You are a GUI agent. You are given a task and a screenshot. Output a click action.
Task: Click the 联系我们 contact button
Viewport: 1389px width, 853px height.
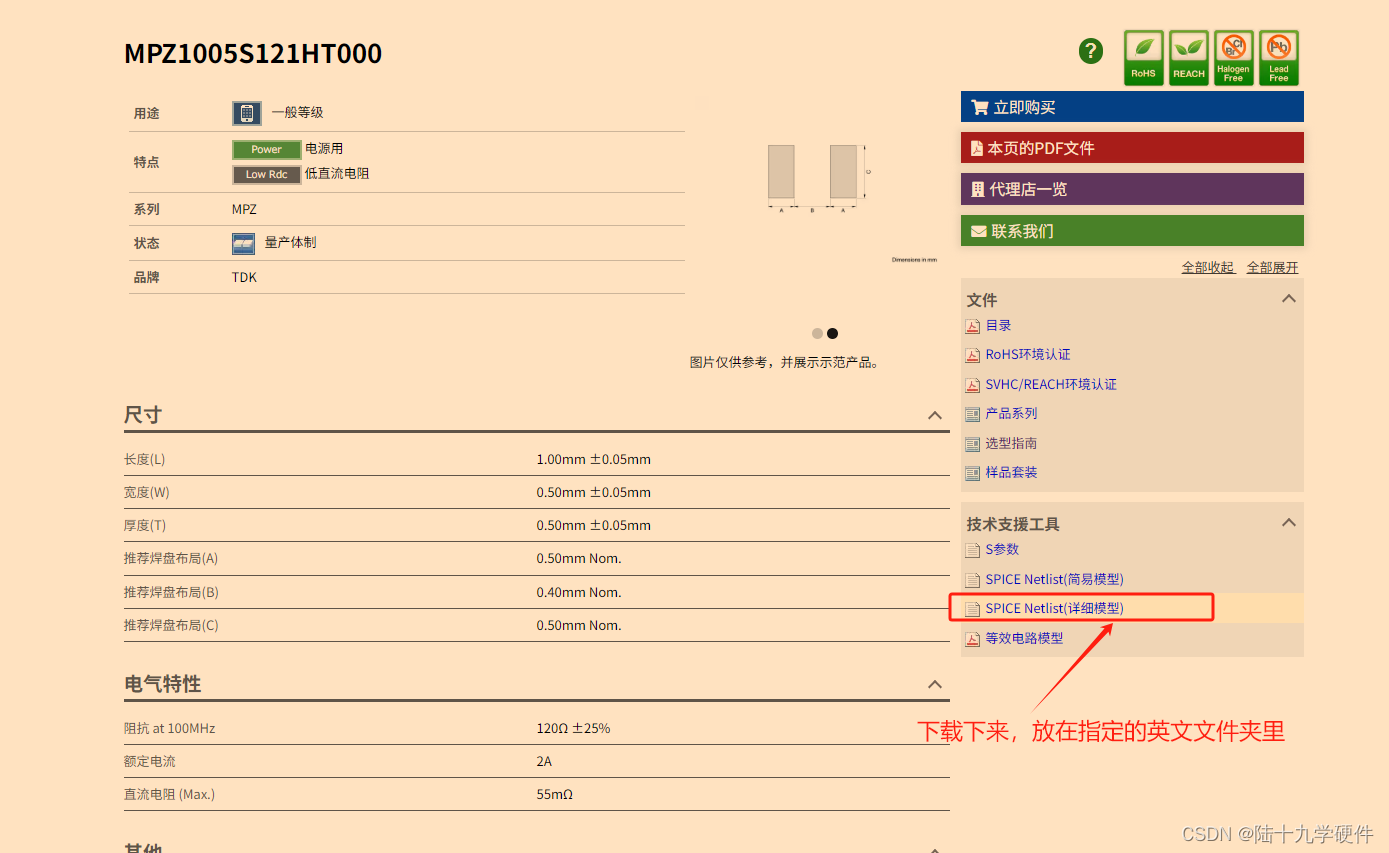[1132, 231]
